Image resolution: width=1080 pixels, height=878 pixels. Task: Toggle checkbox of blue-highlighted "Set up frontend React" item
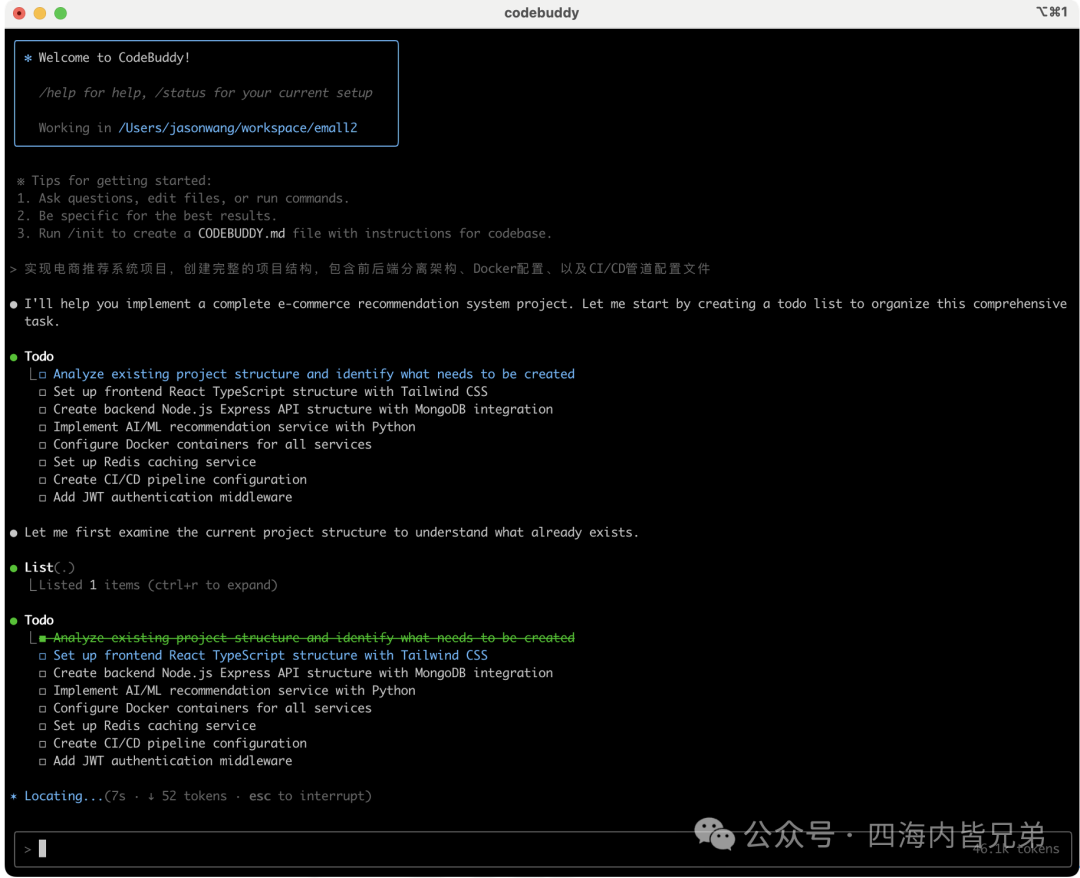point(43,656)
